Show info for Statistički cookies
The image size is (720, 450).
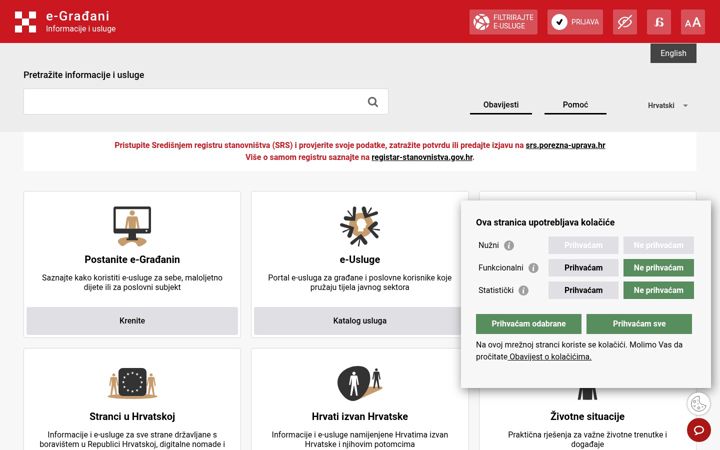(523, 290)
